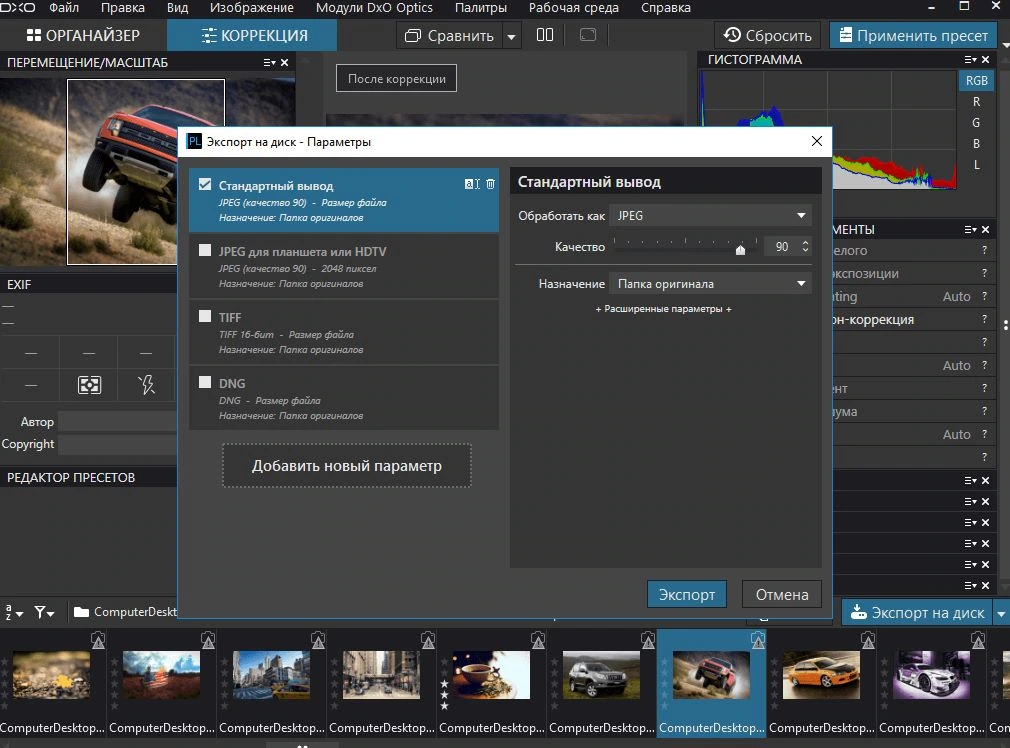Select the RGB histogram channel

pos(976,81)
